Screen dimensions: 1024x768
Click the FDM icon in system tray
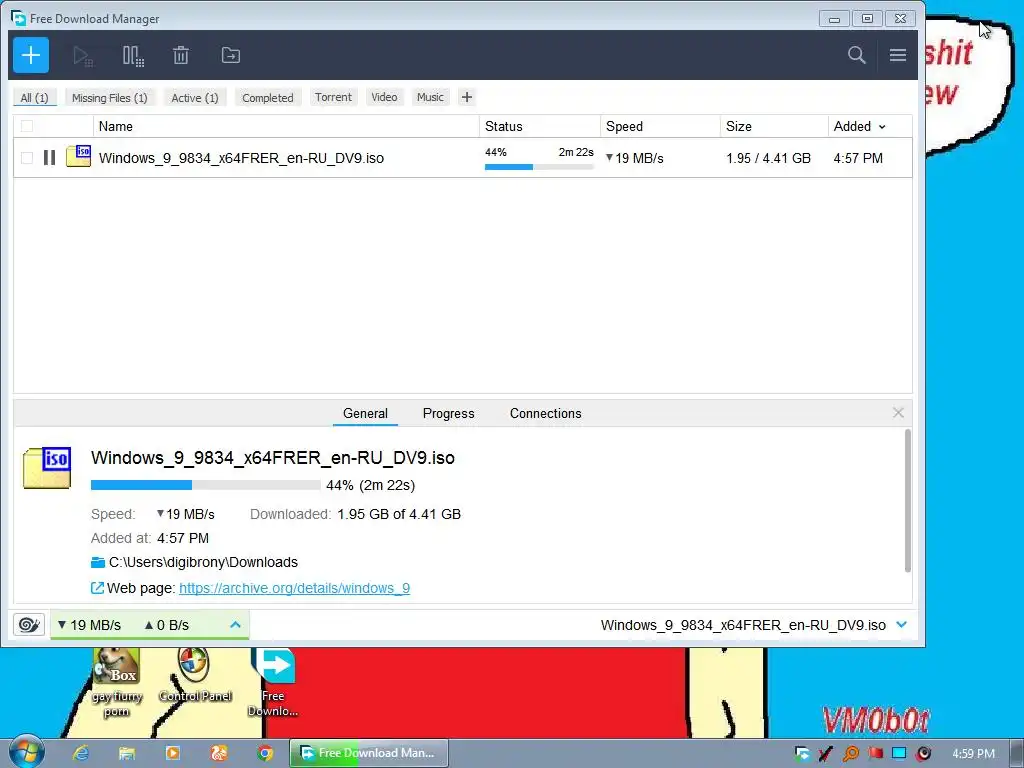803,754
